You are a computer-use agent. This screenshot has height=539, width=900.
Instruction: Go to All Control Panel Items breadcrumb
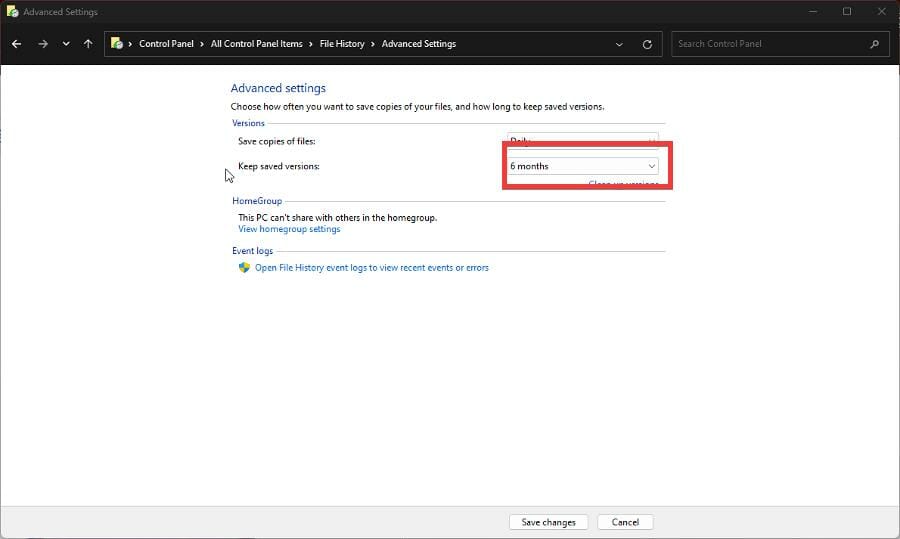click(256, 44)
